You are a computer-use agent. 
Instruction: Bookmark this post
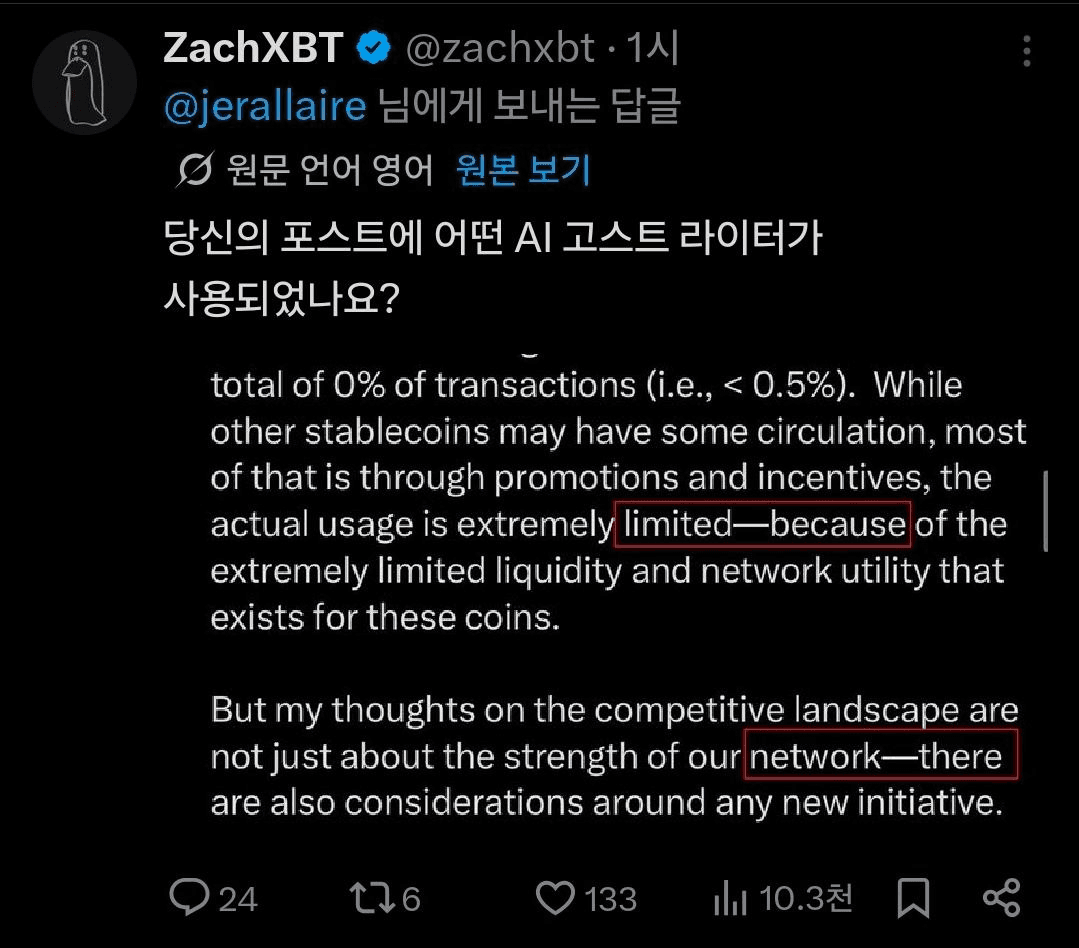pos(913,898)
